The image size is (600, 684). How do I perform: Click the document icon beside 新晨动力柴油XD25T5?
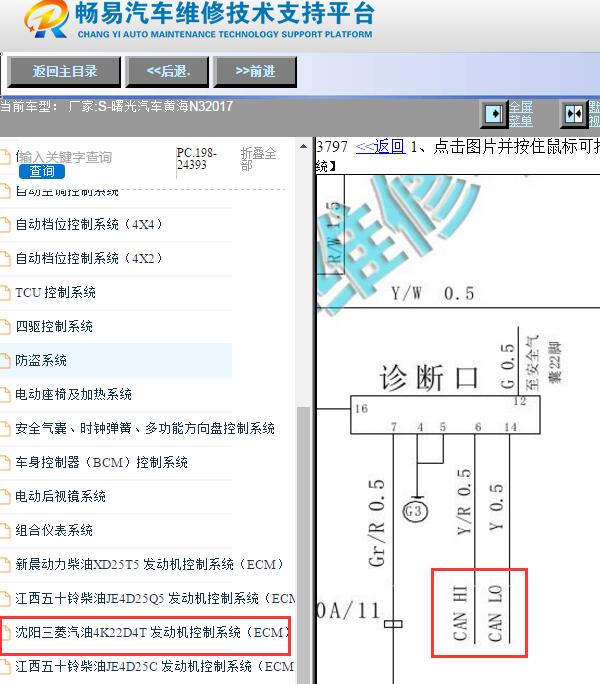[5, 565]
